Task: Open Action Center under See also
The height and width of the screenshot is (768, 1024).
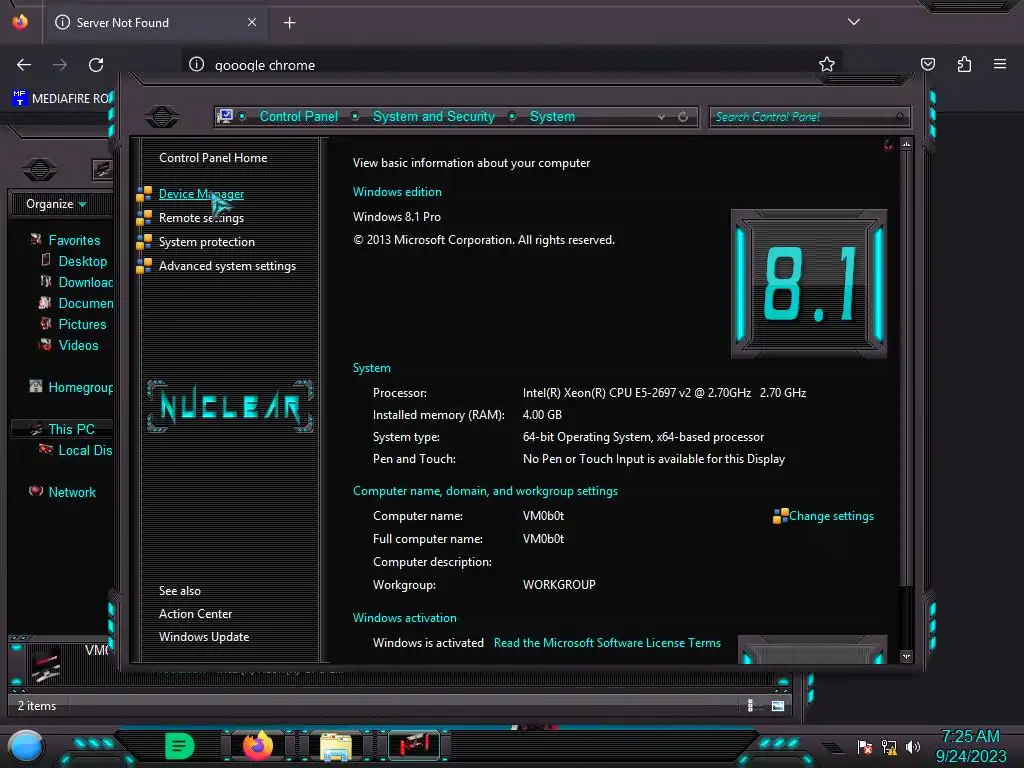Action: point(195,614)
